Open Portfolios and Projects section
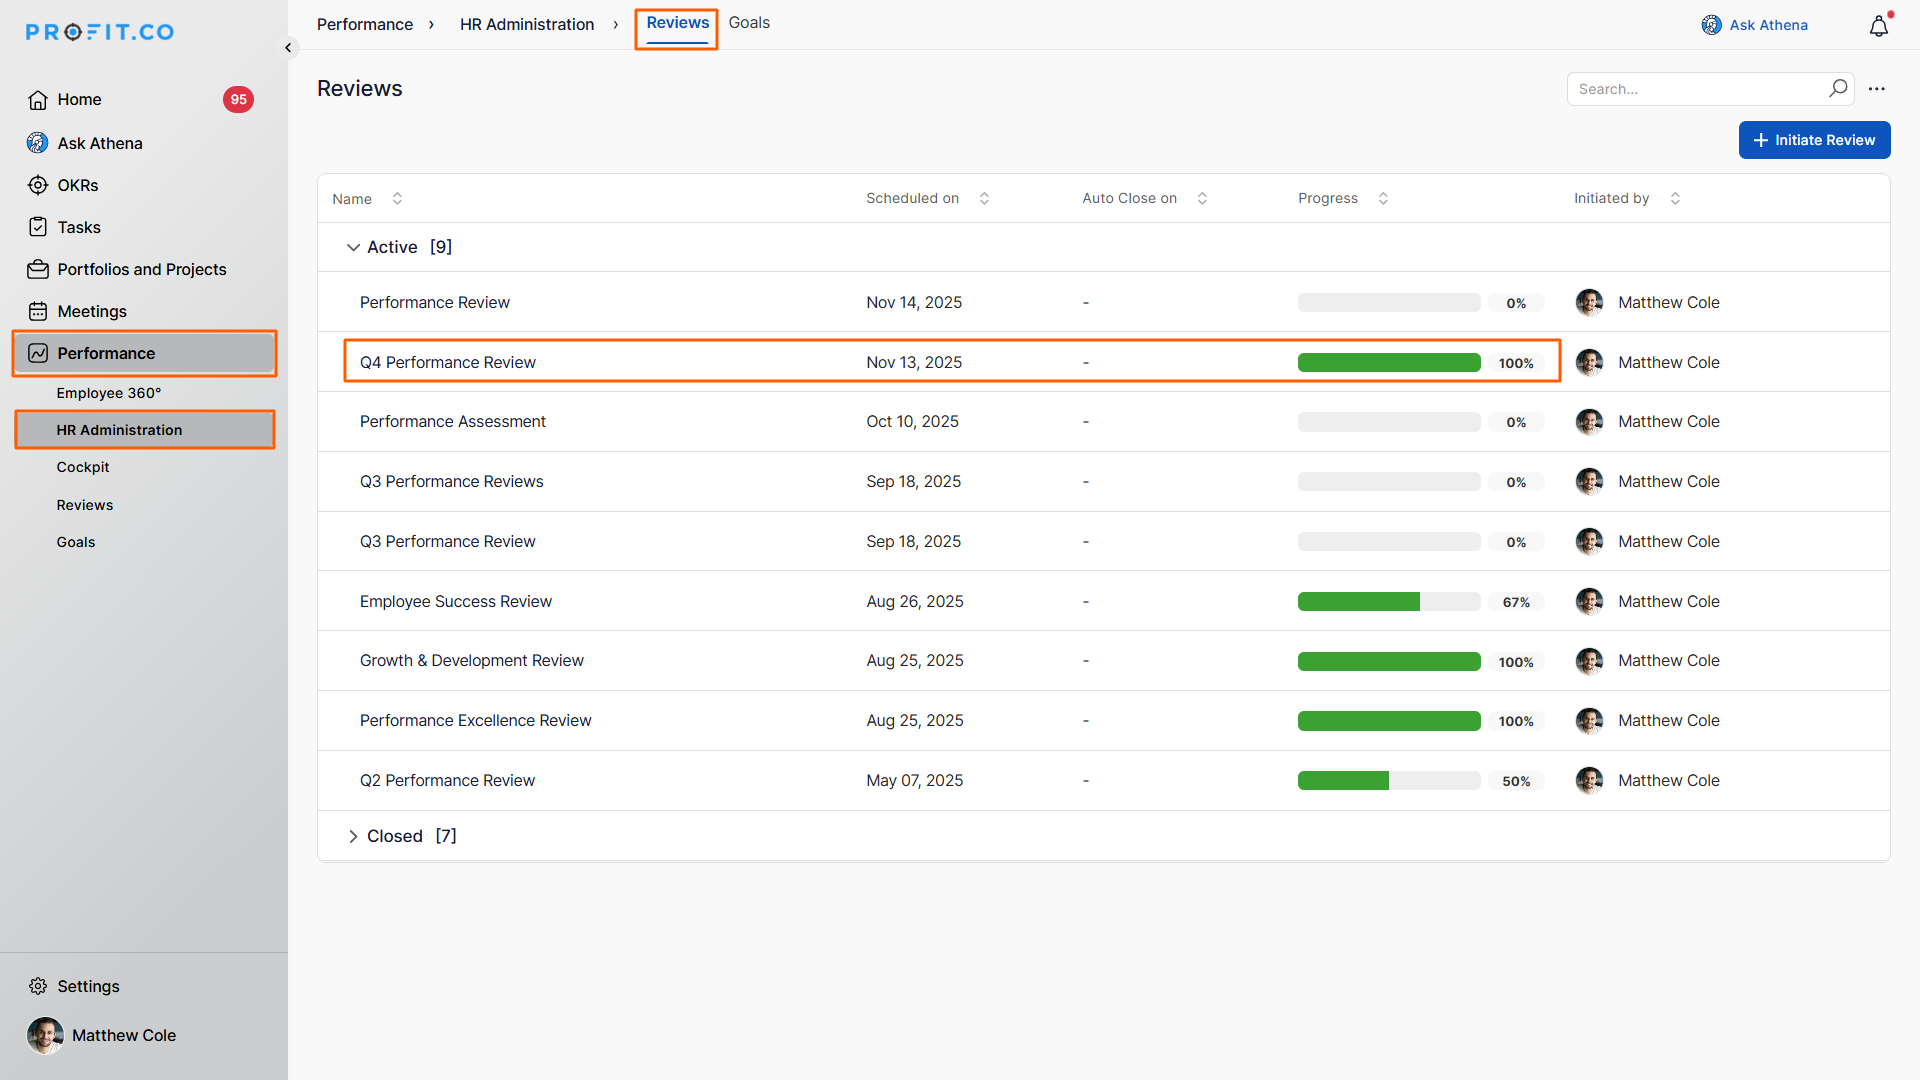 (x=141, y=269)
